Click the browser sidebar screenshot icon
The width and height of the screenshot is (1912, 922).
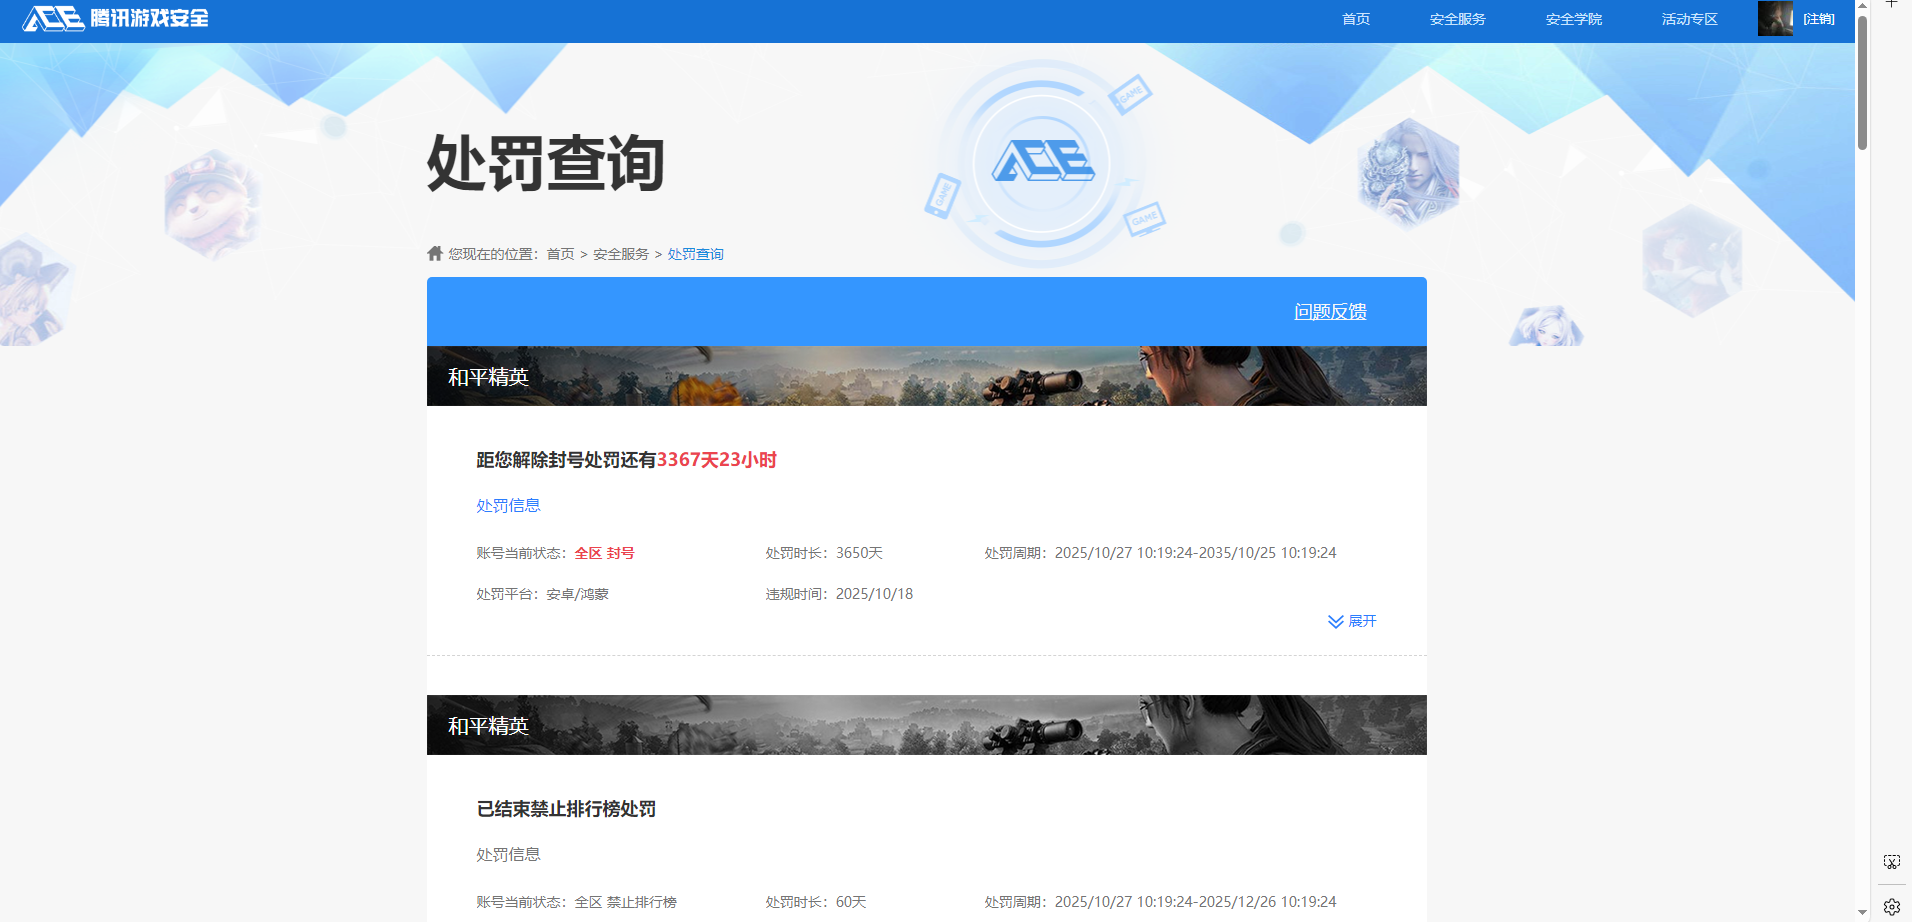1892,862
